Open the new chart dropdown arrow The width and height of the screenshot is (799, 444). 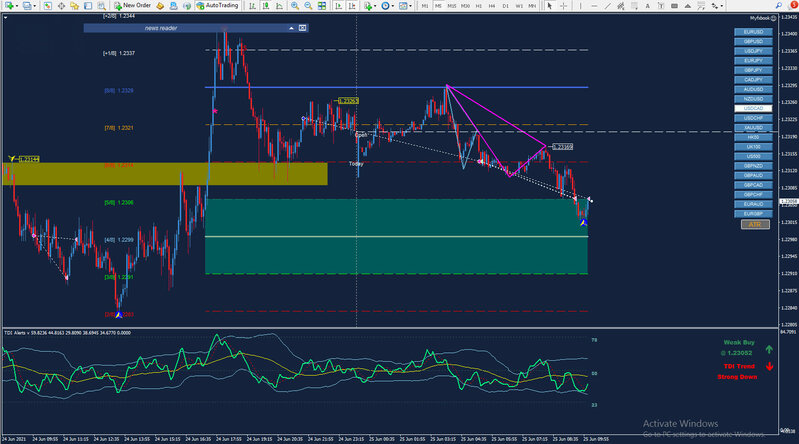point(17,6)
